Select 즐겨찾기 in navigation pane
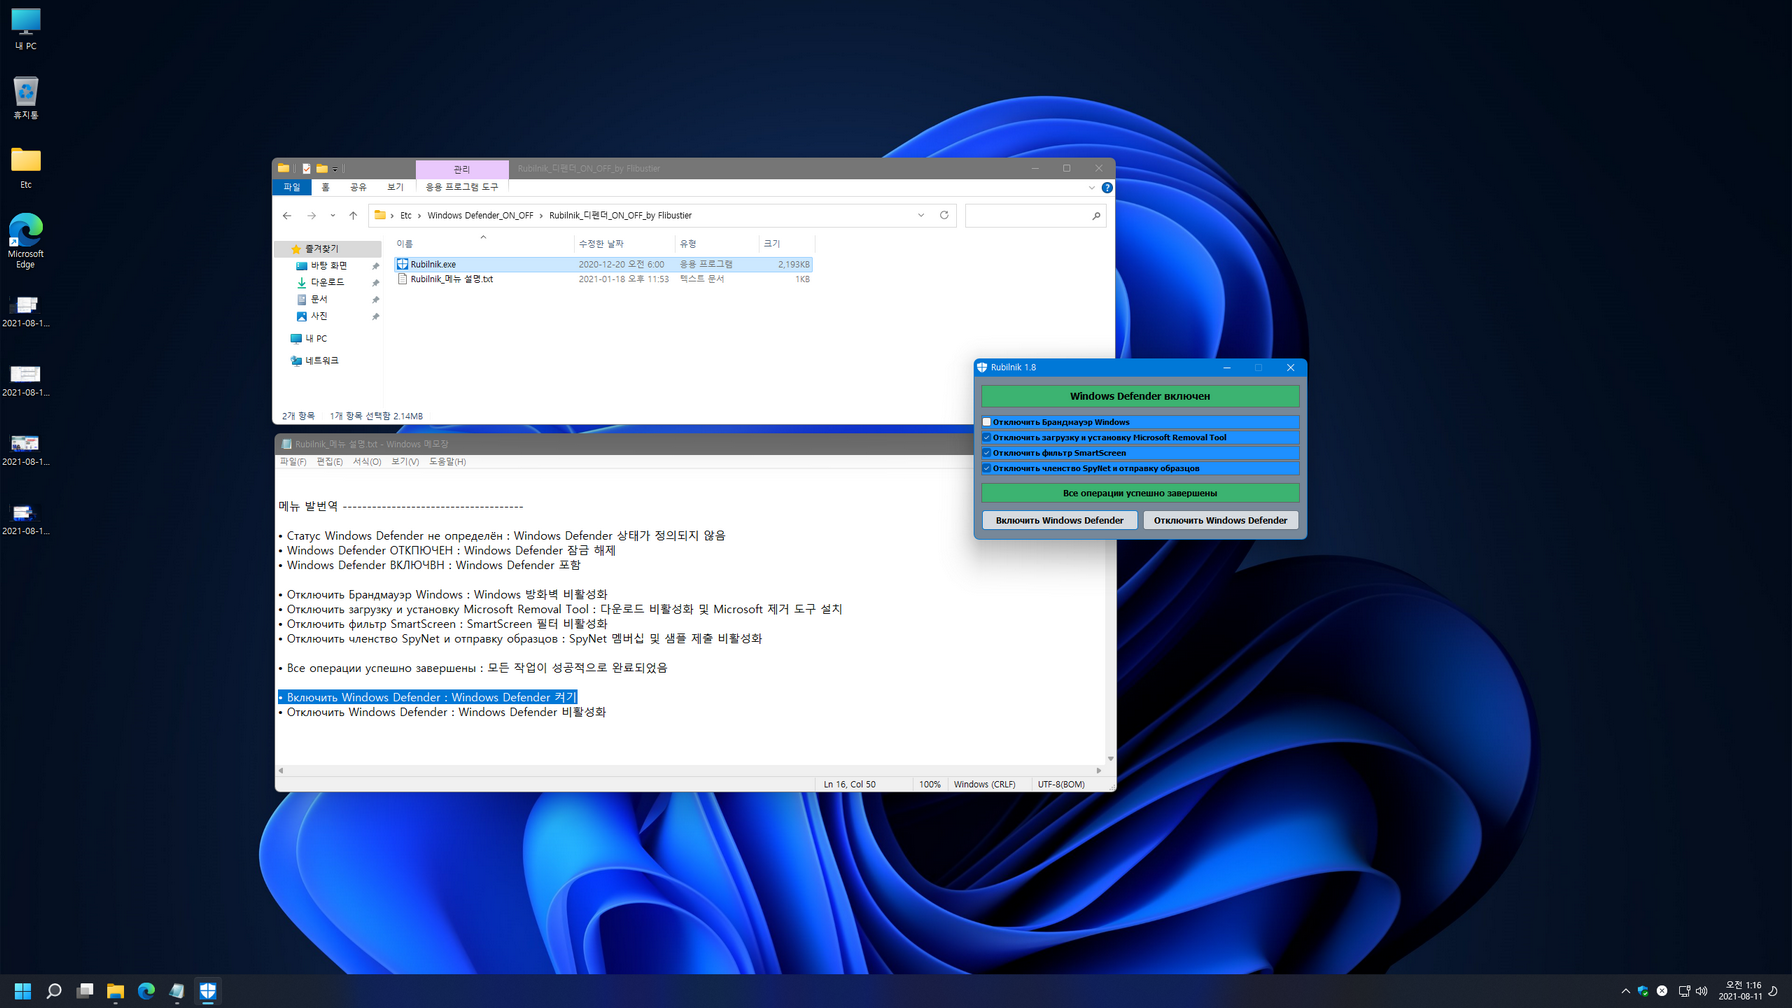 (321, 248)
